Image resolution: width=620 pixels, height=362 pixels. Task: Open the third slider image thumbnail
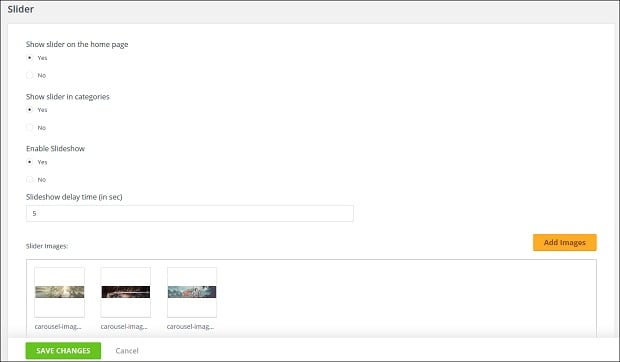(192, 292)
